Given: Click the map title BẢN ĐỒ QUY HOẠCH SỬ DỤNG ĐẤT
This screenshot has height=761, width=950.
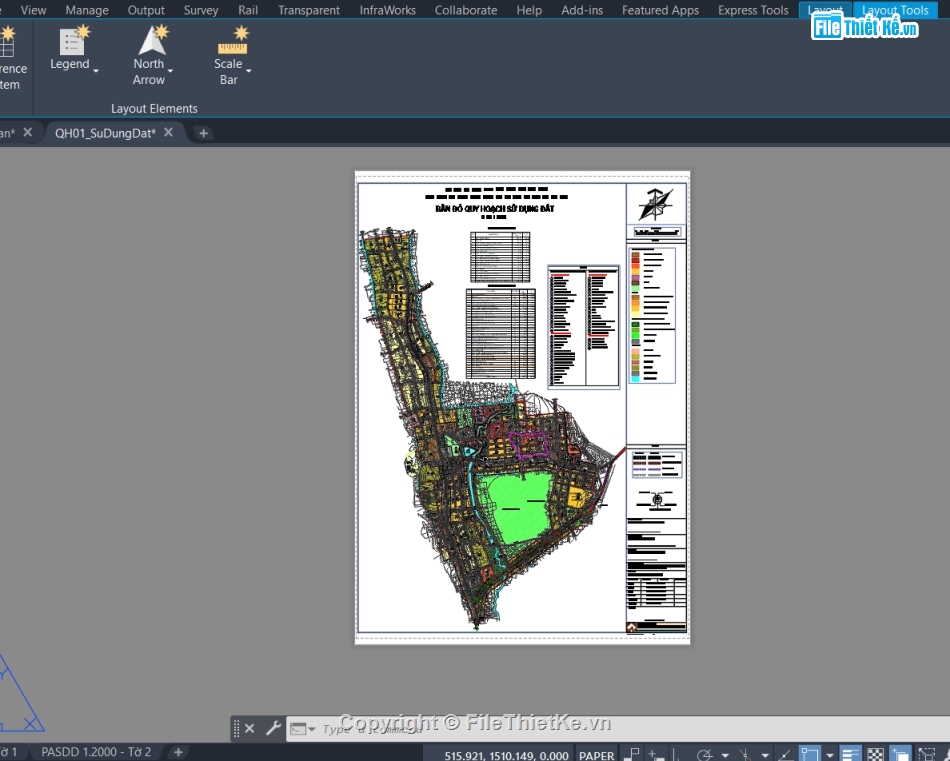Looking at the screenshot, I should (x=495, y=208).
